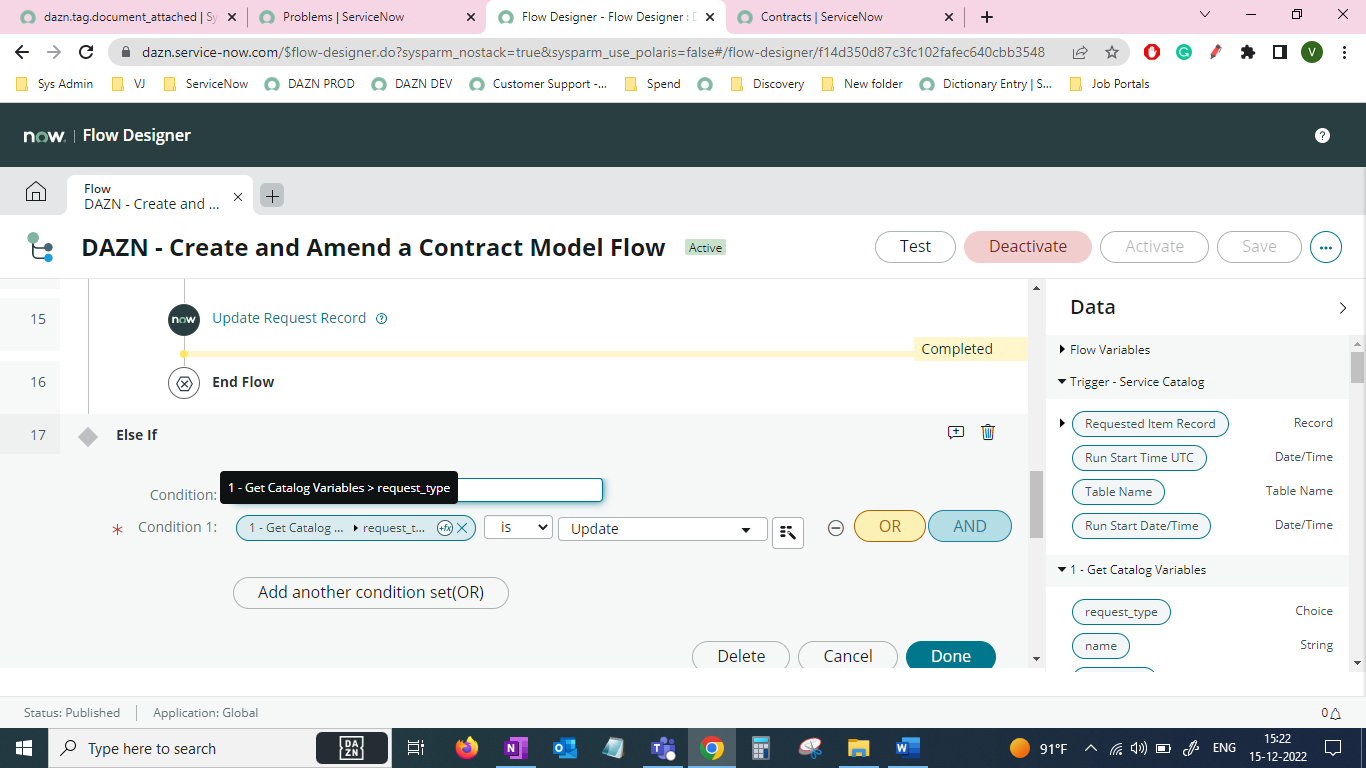This screenshot has height=768, width=1366.
Task: Open the Chrome tab search dropdown
Action: point(1205,15)
